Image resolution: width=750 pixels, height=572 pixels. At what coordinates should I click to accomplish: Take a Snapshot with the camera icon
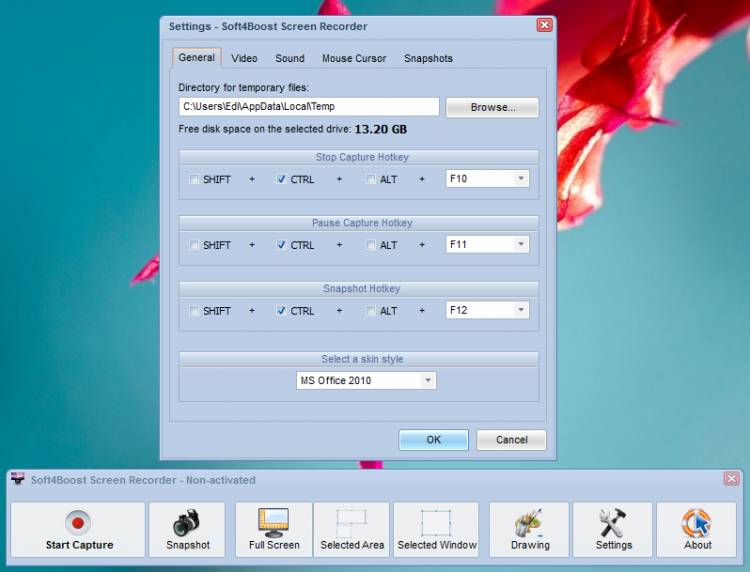point(188,529)
